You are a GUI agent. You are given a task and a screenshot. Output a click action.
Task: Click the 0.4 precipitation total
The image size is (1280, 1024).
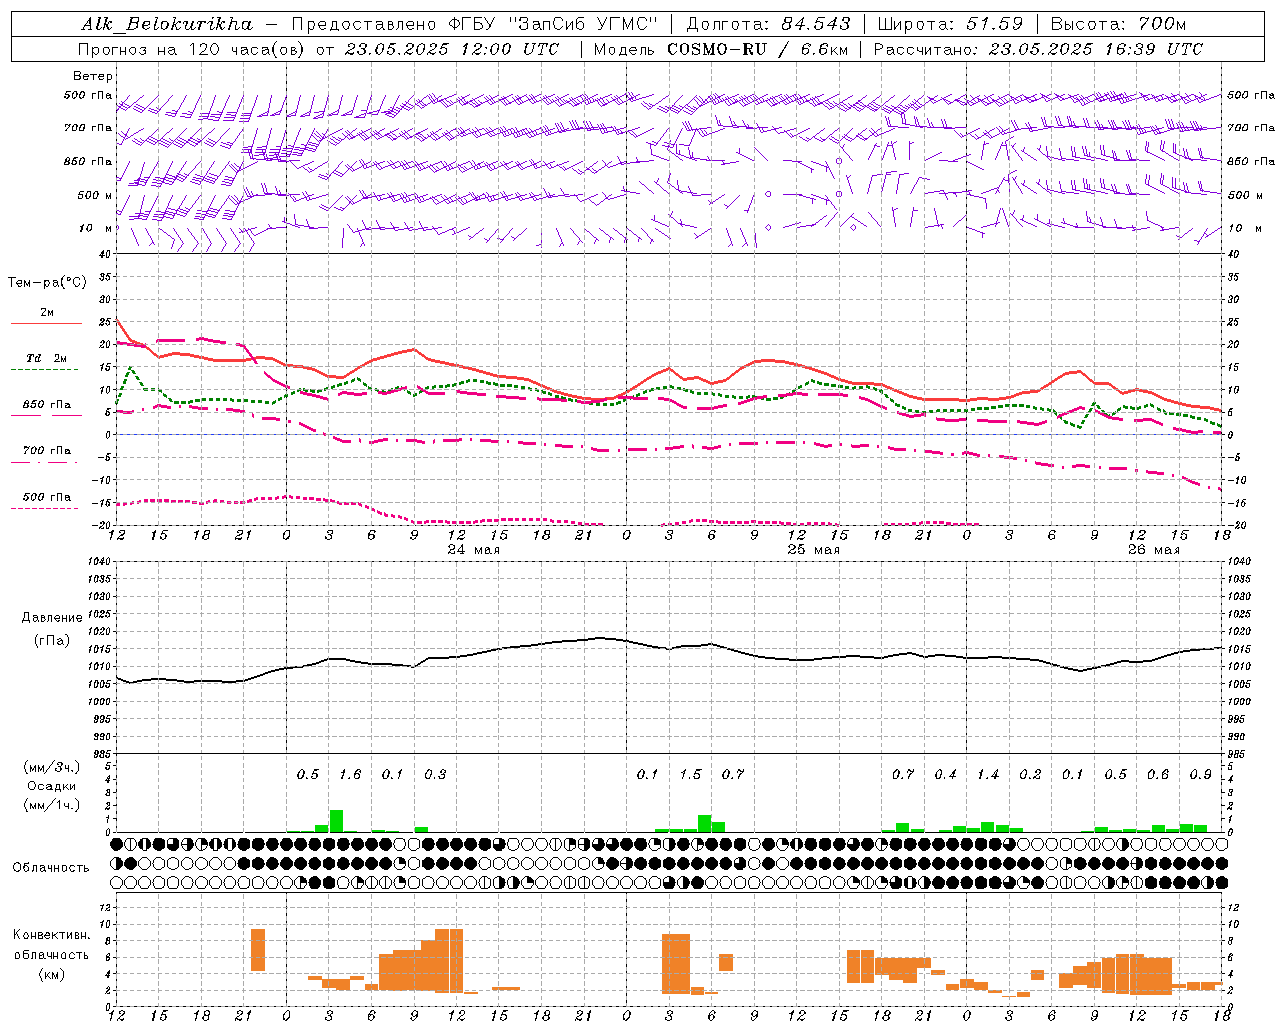pyautogui.click(x=945, y=775)
